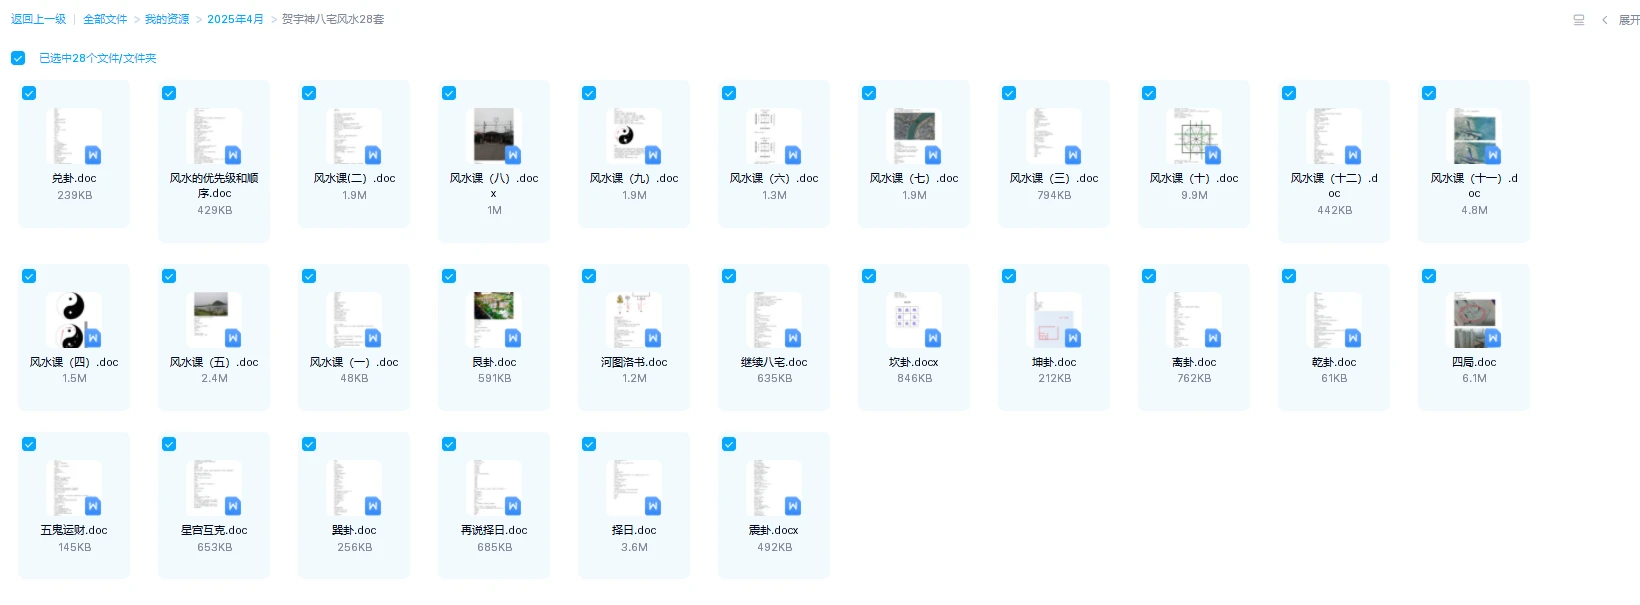Open the 离卦.doc file icon
The image size is (1640, 605).
(x=1195, y=320)
